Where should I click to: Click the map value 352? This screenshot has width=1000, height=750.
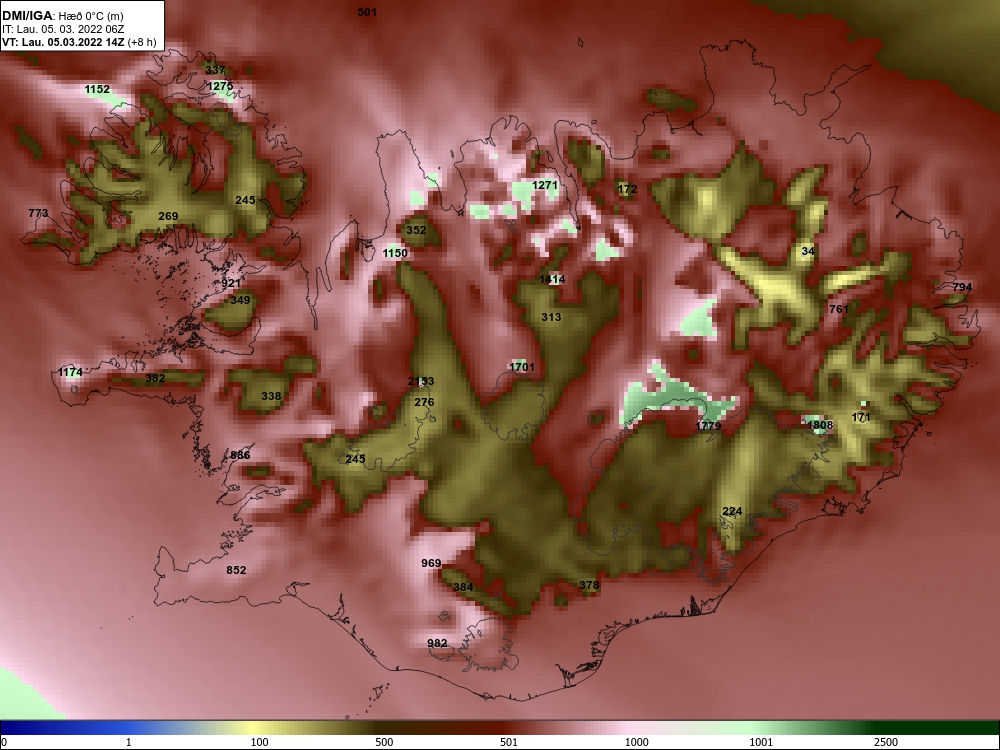[x=416, y=230]
